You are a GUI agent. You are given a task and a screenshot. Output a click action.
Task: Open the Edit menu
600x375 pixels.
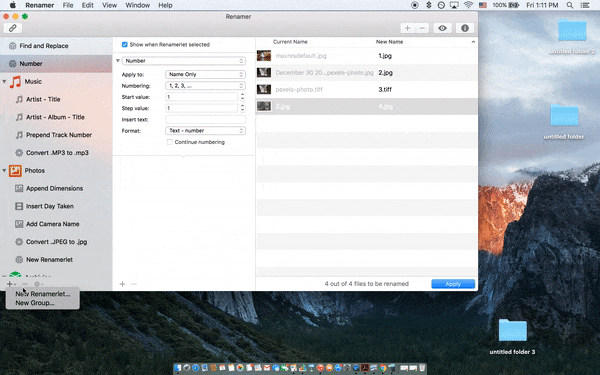(87, 5)
